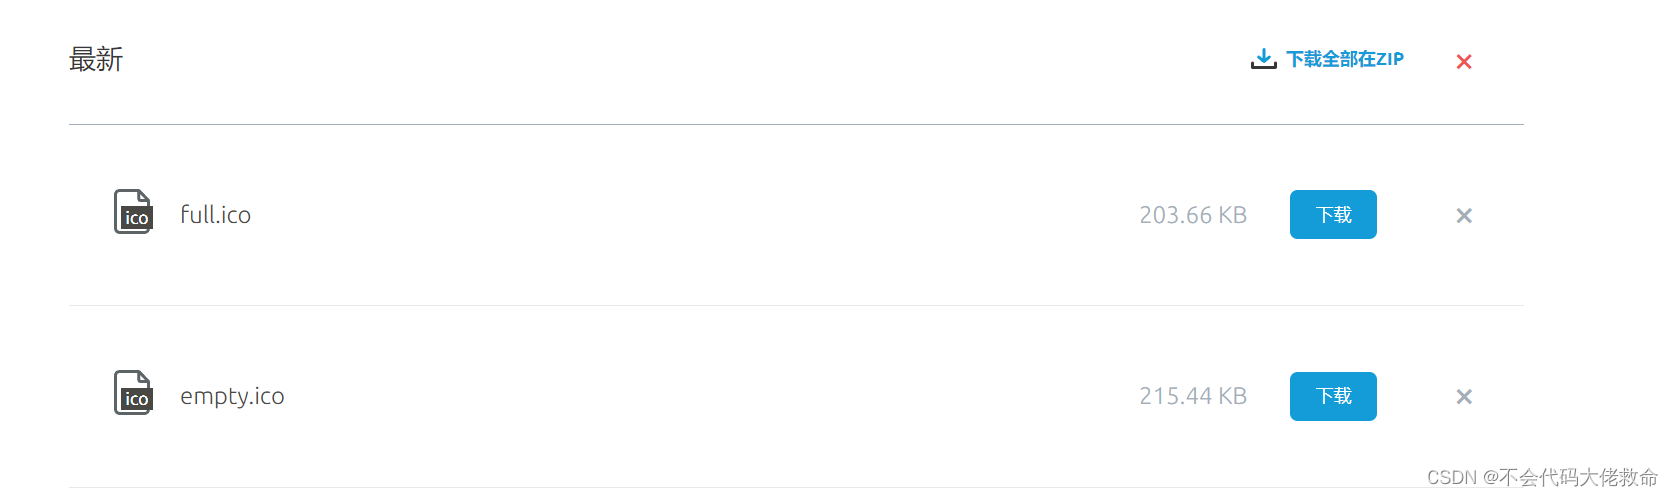Download the full.ico file
This screenshot has height=496, width=1674.
tap(1333, 215)
